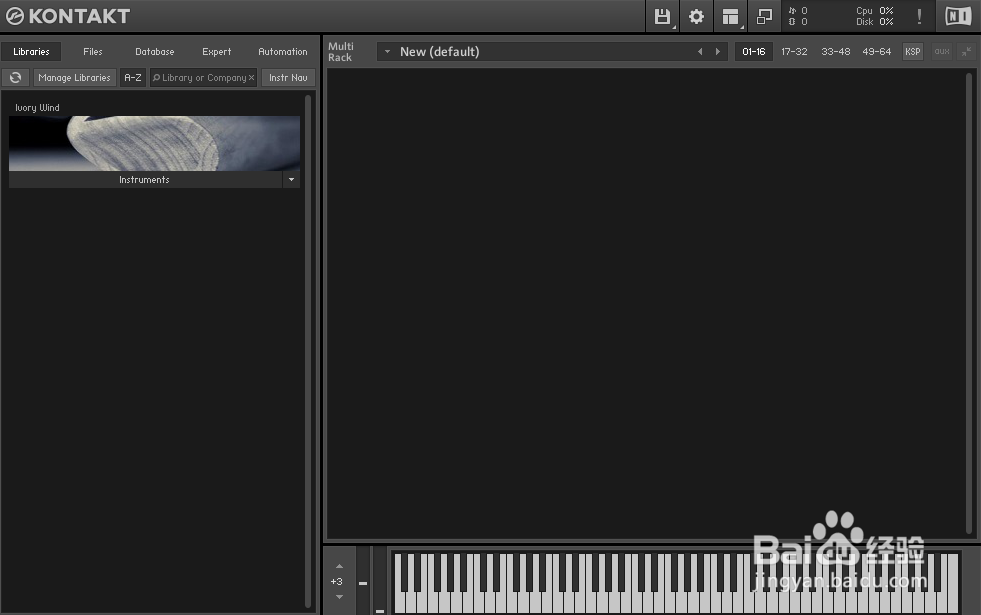Toggle the minimized view icon

pyautogui.click(x=764, y=16)
